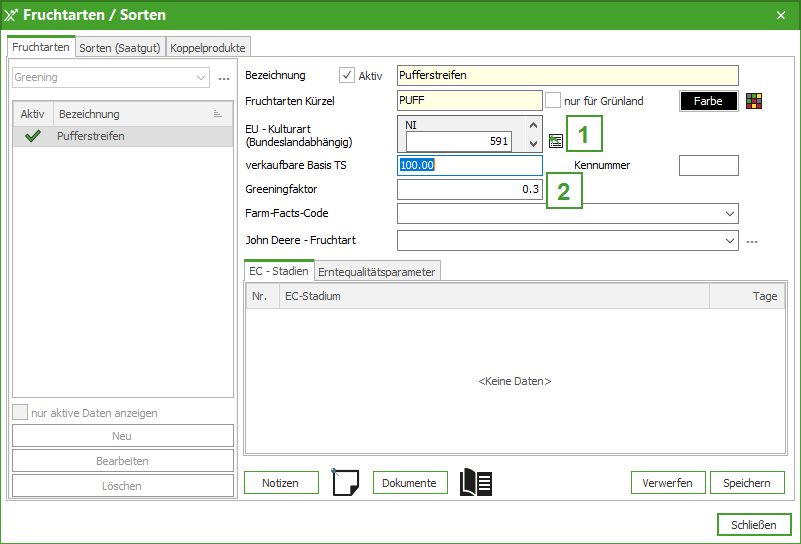Screen dimensions: 801x544
Task: Click the color palette grid icon
Action: tap(755, 101)
